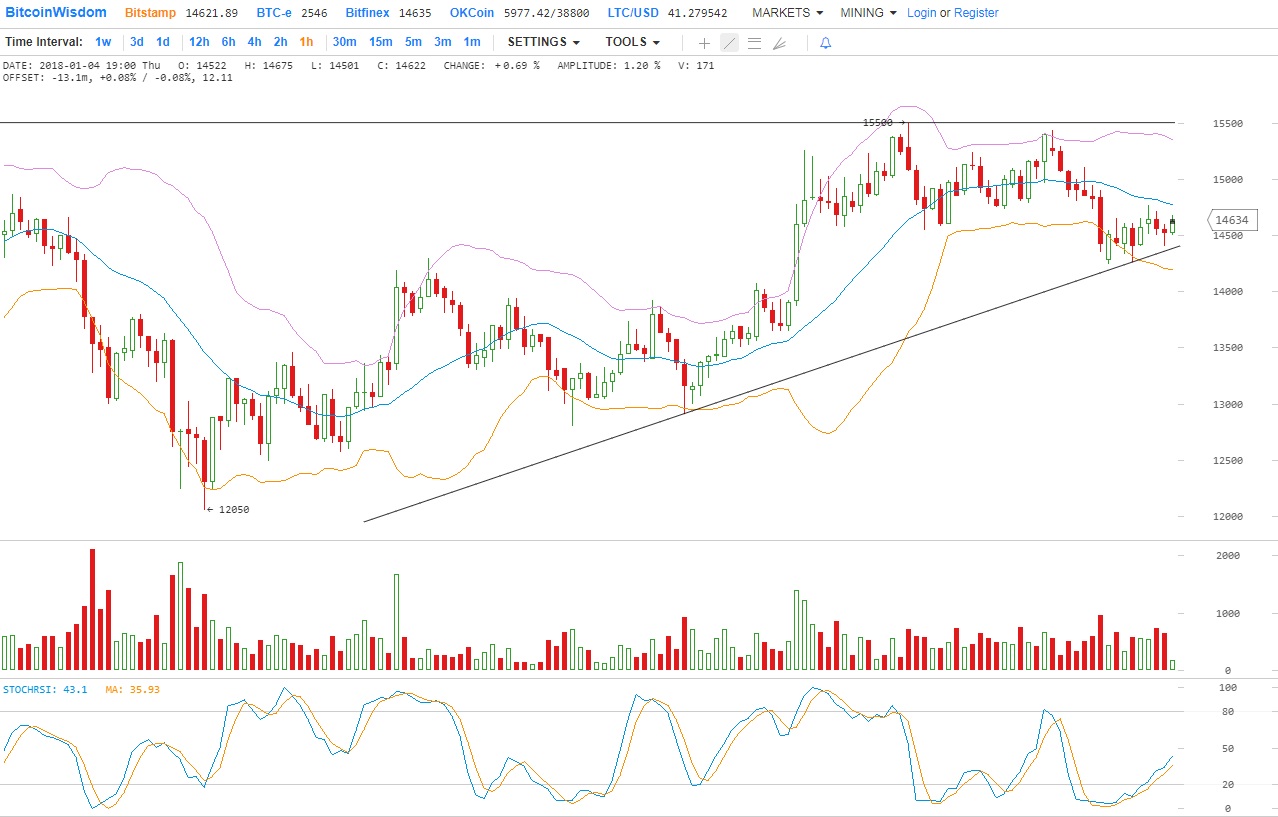
Task: Click the 14634 current price label
Action: click(x=1232, y=220)
